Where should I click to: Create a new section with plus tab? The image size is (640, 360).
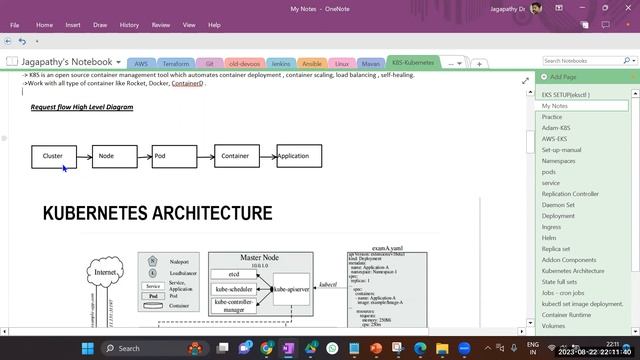click(479, 64)
